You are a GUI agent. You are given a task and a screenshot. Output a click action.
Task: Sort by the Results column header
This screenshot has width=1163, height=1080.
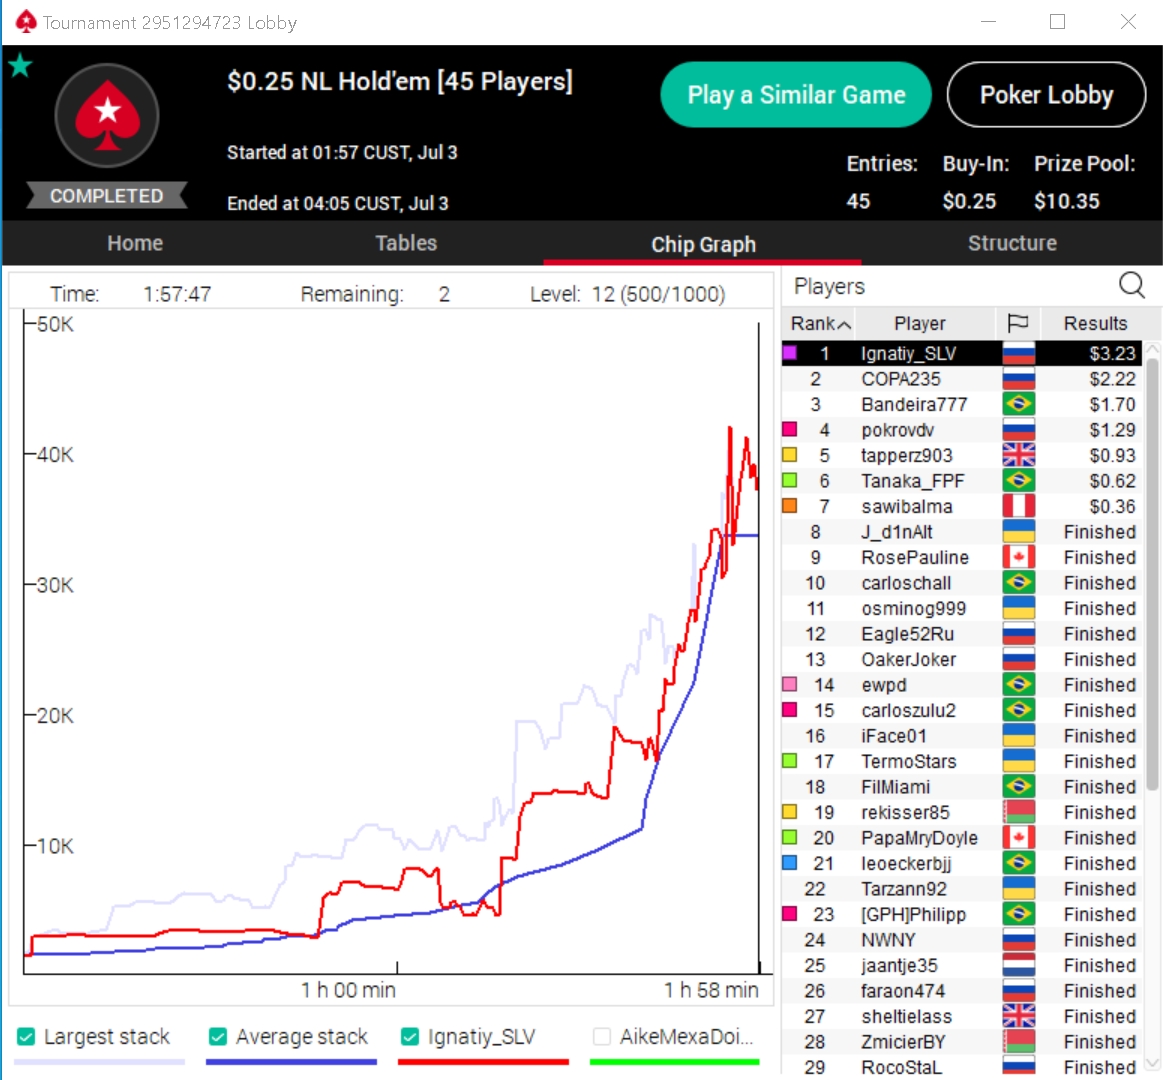[x=1095, y=323]
